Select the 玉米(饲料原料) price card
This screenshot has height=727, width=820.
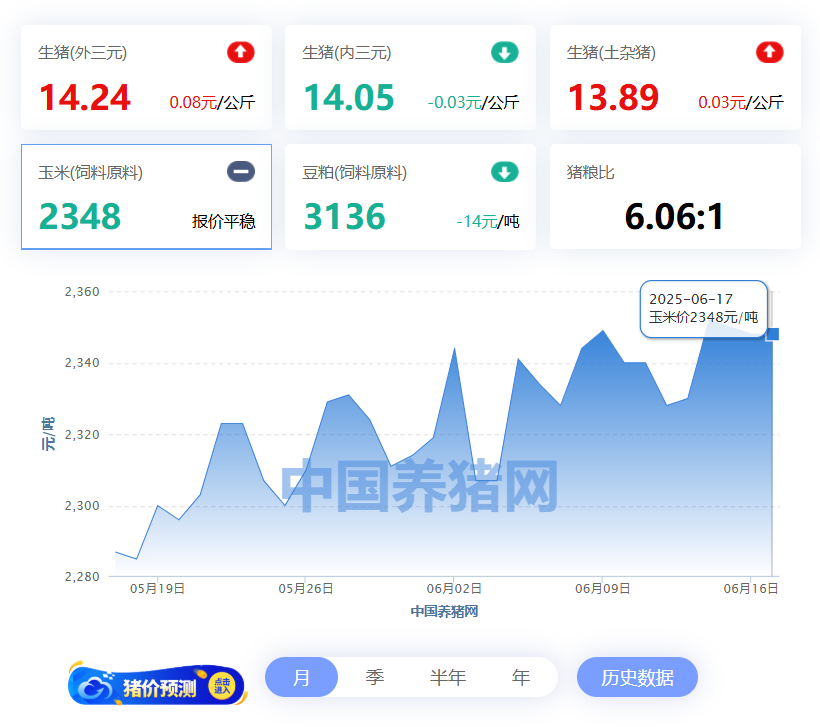pyautogui.click(x=146, y=197)
